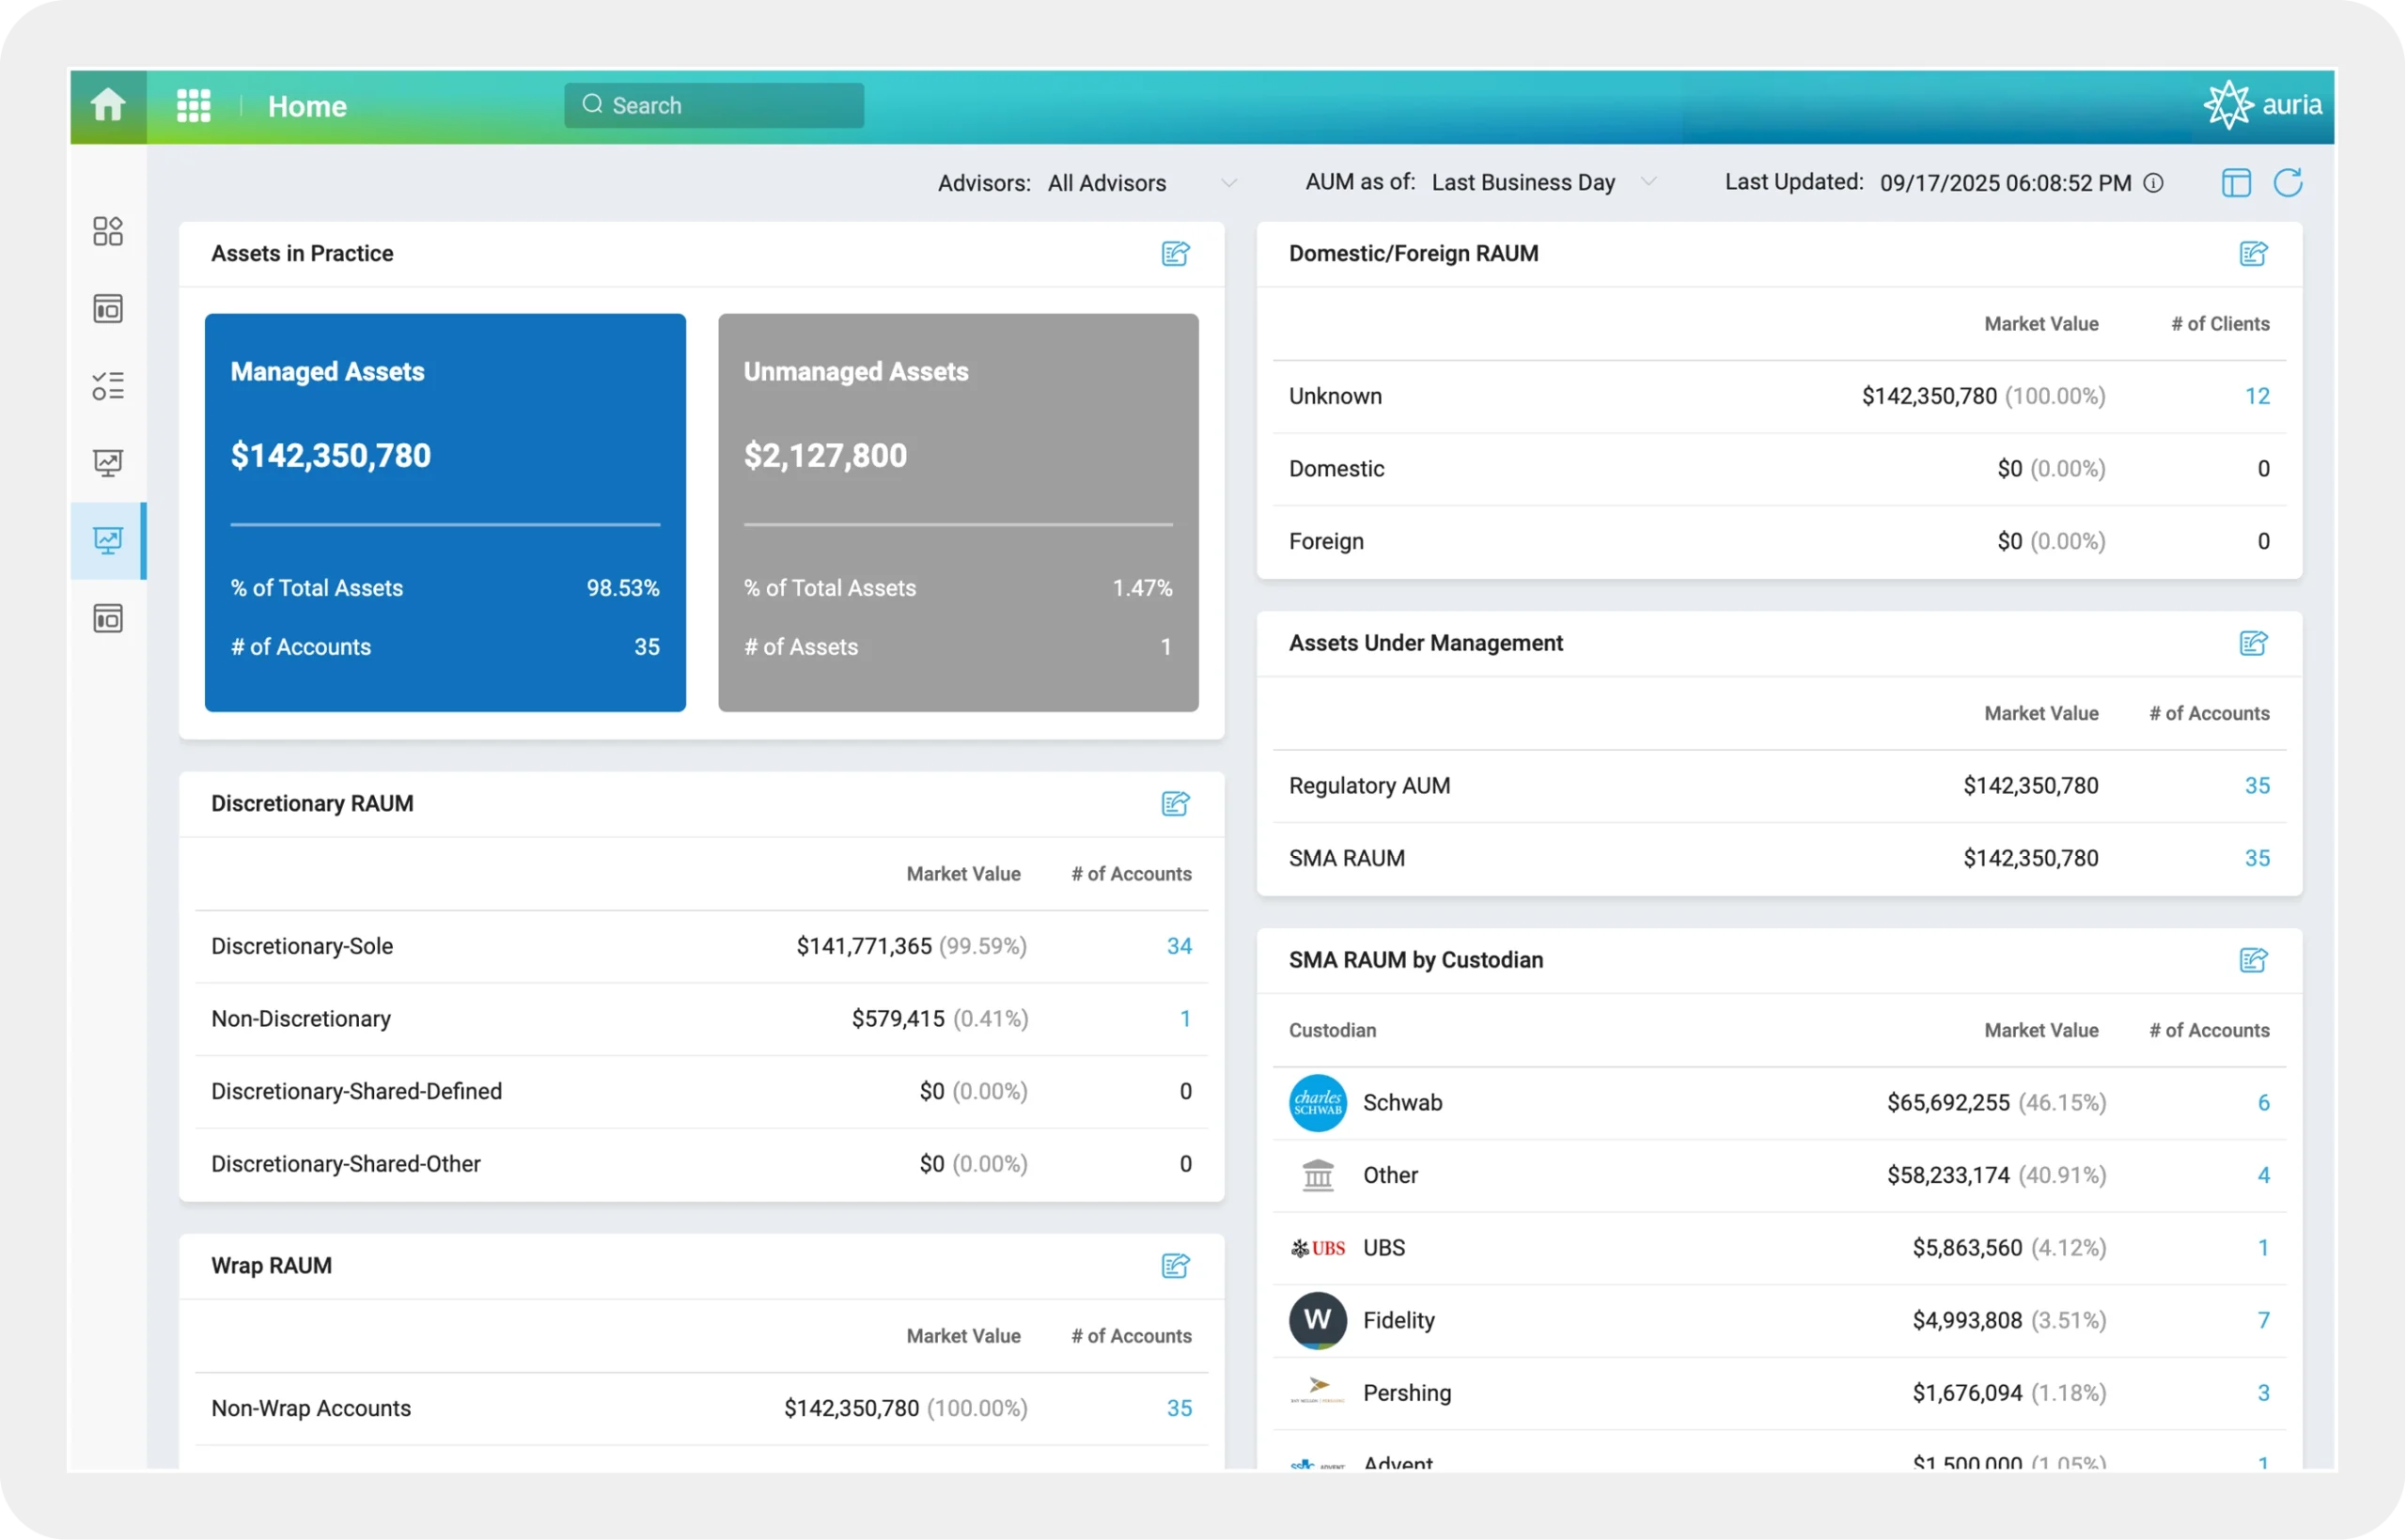
Task: Open the dashboard widgets icon atop the sidebar
Action: (x=108, y=230)
